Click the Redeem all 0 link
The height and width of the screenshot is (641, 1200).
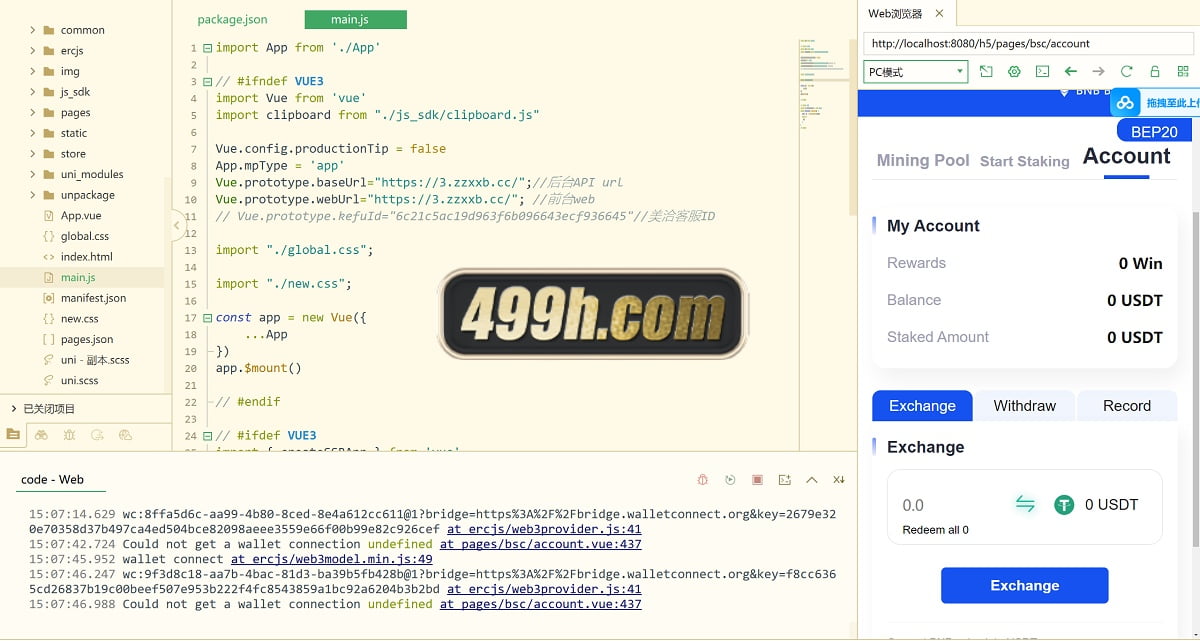coord(935,530)
